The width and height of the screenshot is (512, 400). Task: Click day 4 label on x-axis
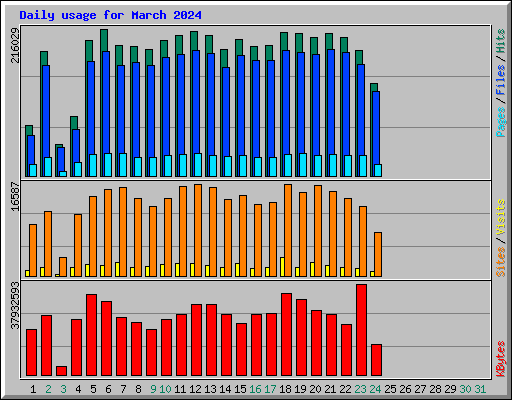pos(78,389)
